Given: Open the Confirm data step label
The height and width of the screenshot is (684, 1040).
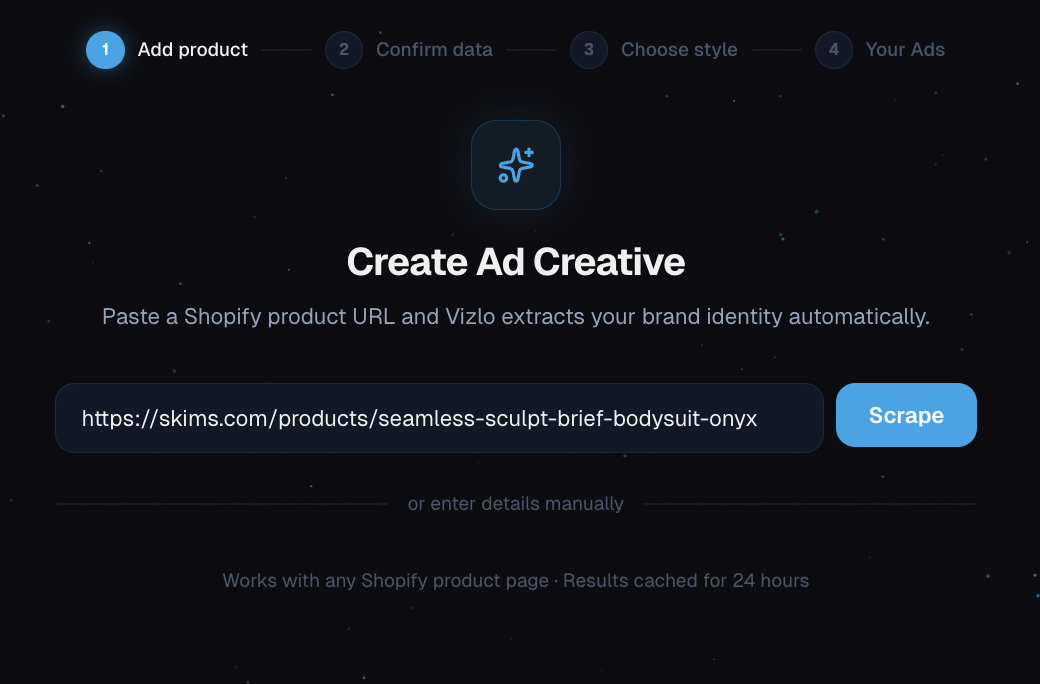Looking at the screenshot, I should point(434,50).
